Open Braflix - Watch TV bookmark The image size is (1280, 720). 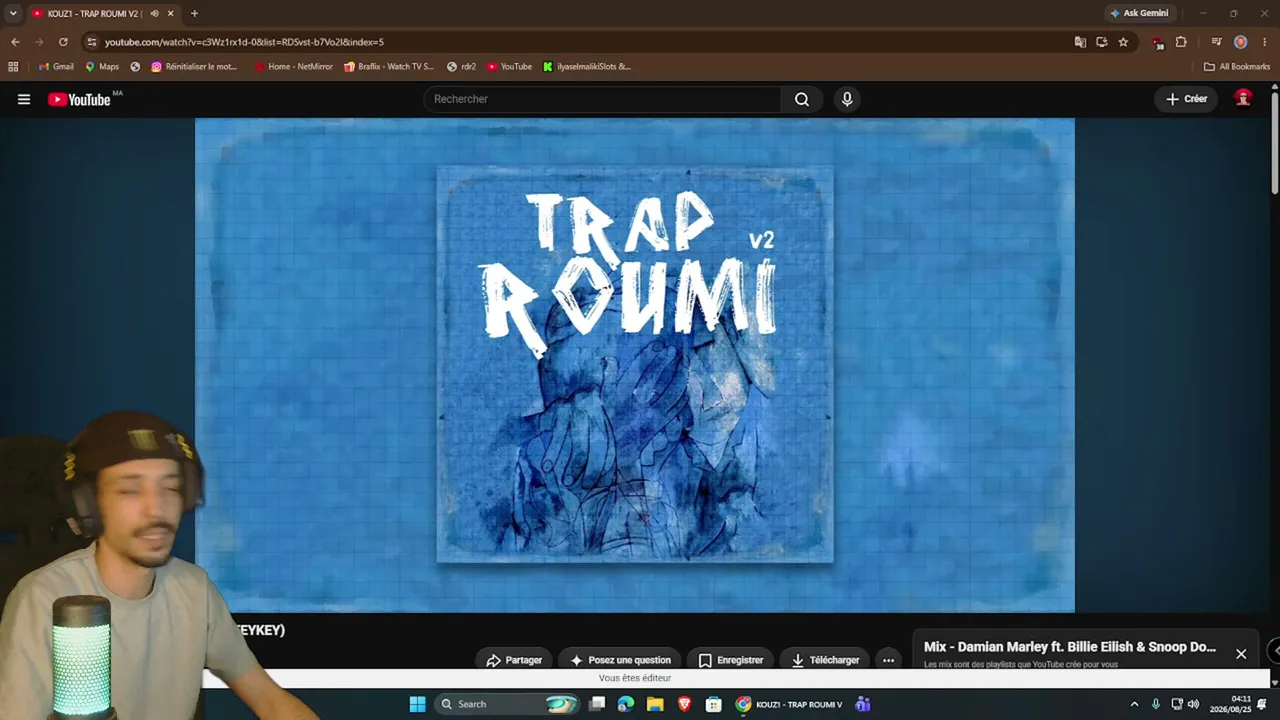[x=389, y=67]
